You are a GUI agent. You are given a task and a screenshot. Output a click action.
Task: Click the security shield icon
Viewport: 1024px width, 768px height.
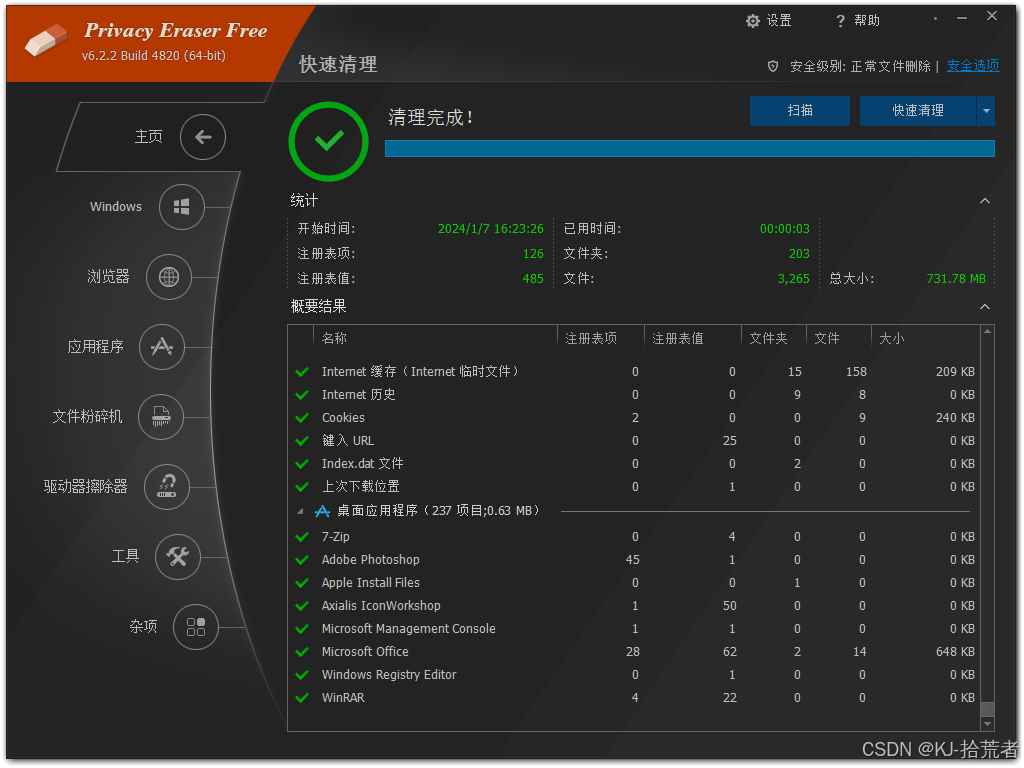(x=773, y=66)
